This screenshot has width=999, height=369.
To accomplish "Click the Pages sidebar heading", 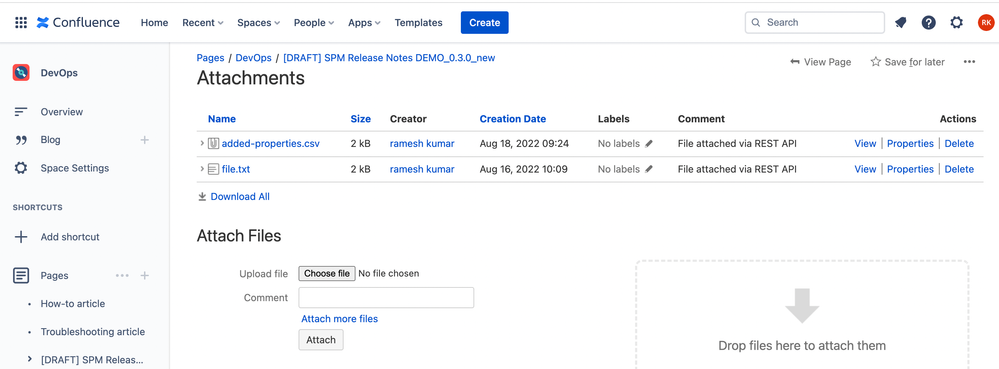I will [x=55, y=275].
